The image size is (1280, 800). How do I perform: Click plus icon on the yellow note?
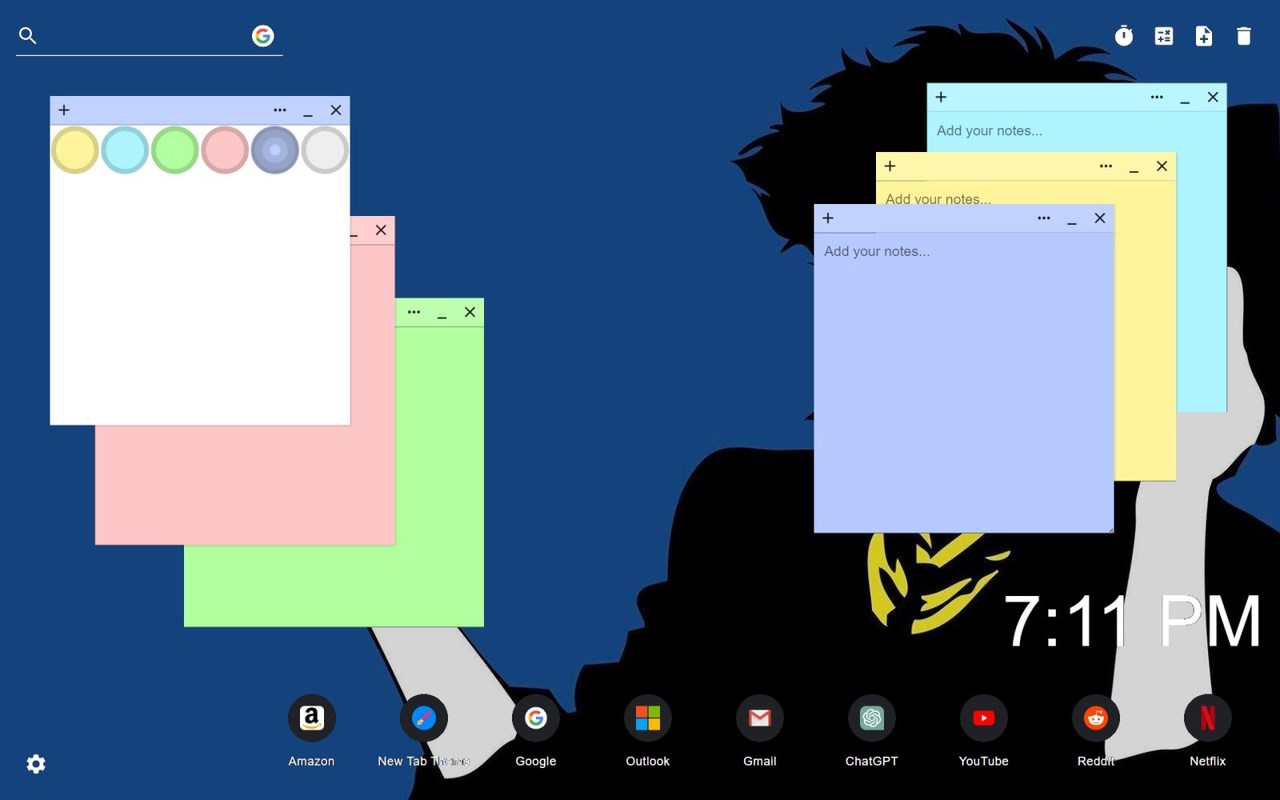890,166
